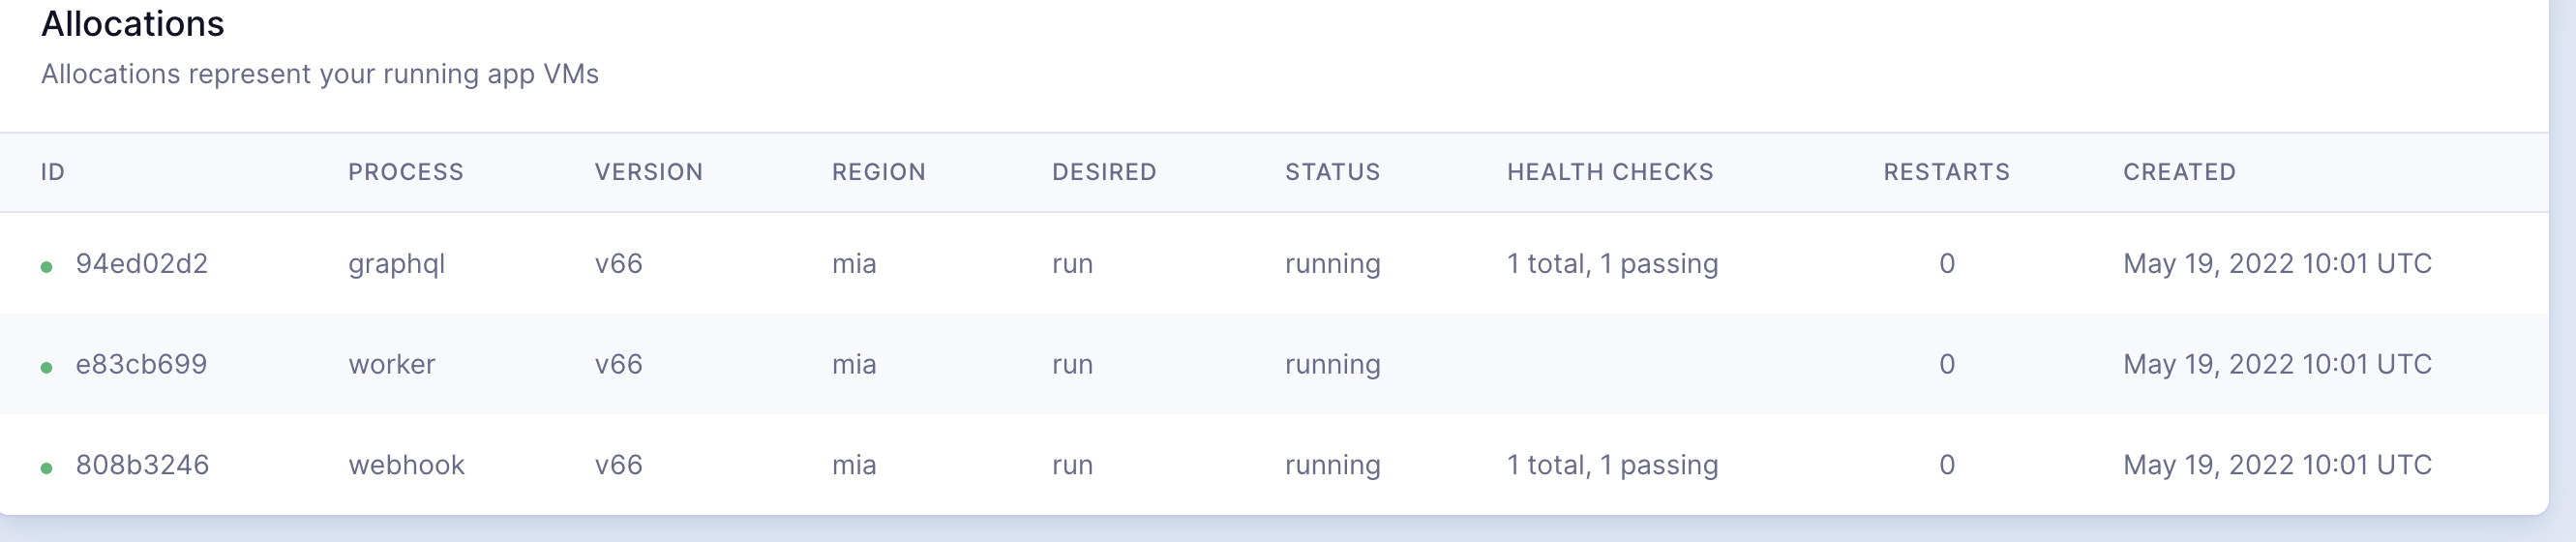Select the webhook process cell
The image size is (2576, 542).
point(407,465)
